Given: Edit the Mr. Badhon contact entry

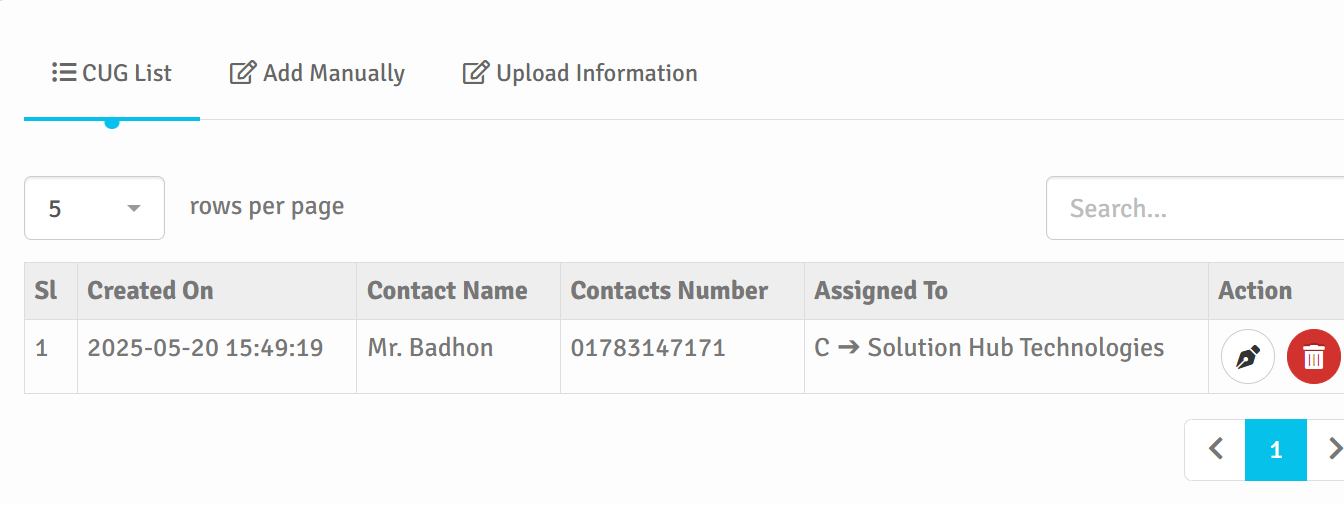Looking at the screenshot, I should point(1247,357).
